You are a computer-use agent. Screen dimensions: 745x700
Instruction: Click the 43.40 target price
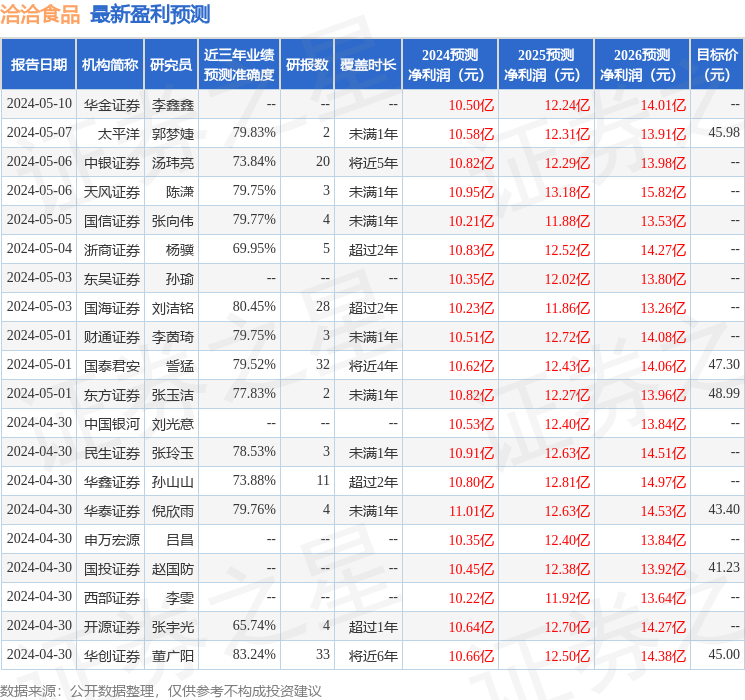pyautogui.click(x=724, y=509)
